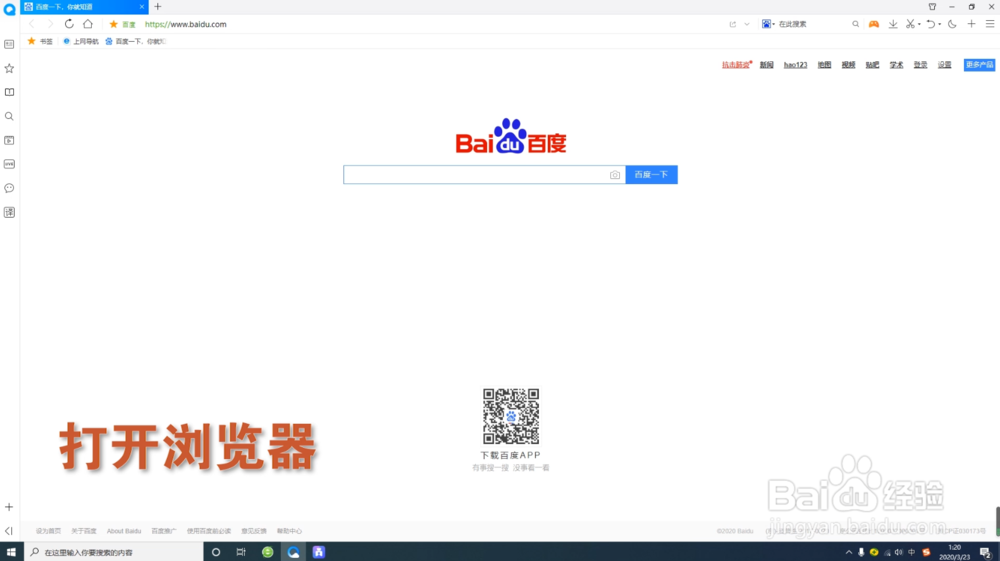
Task: Open the About Baidu footer link
Action: pos(124,531)
